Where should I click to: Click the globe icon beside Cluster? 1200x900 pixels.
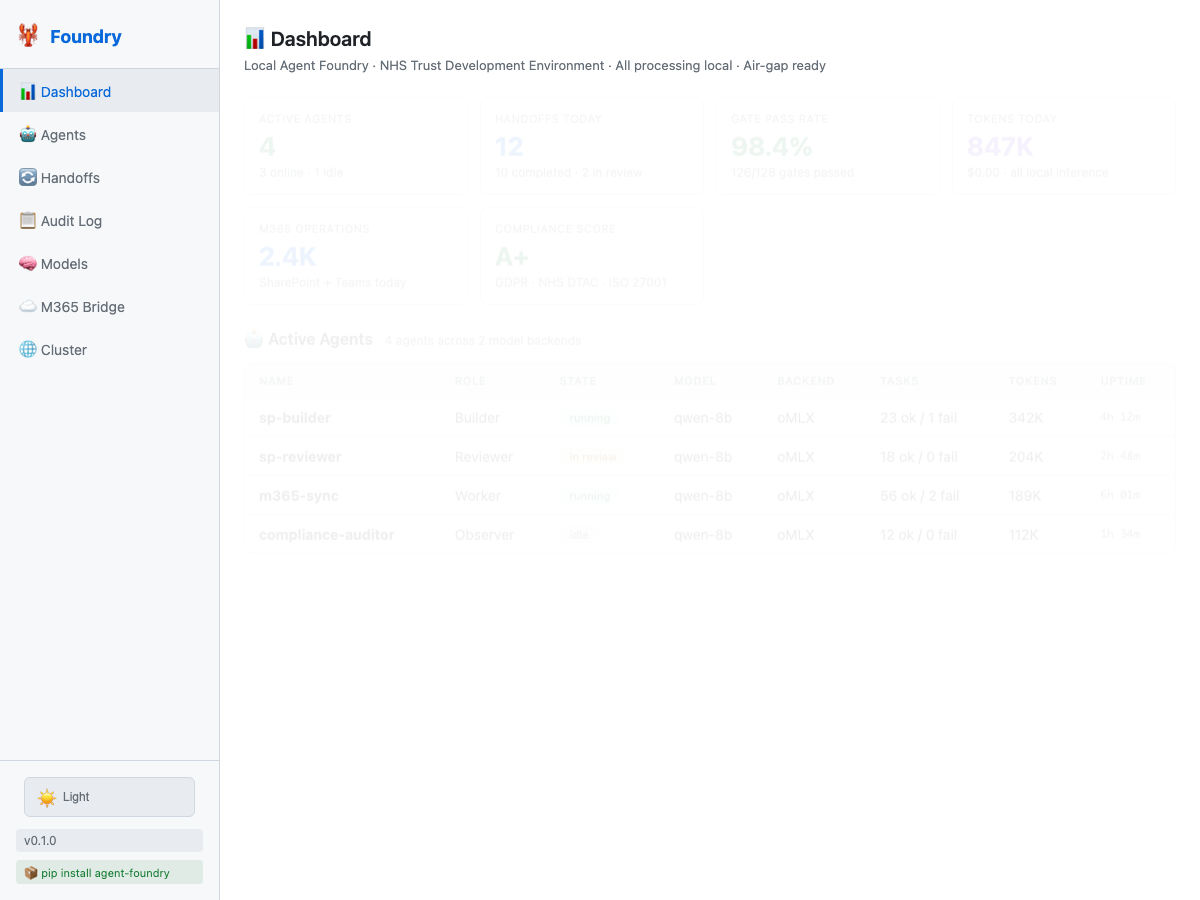coord(28,350)
